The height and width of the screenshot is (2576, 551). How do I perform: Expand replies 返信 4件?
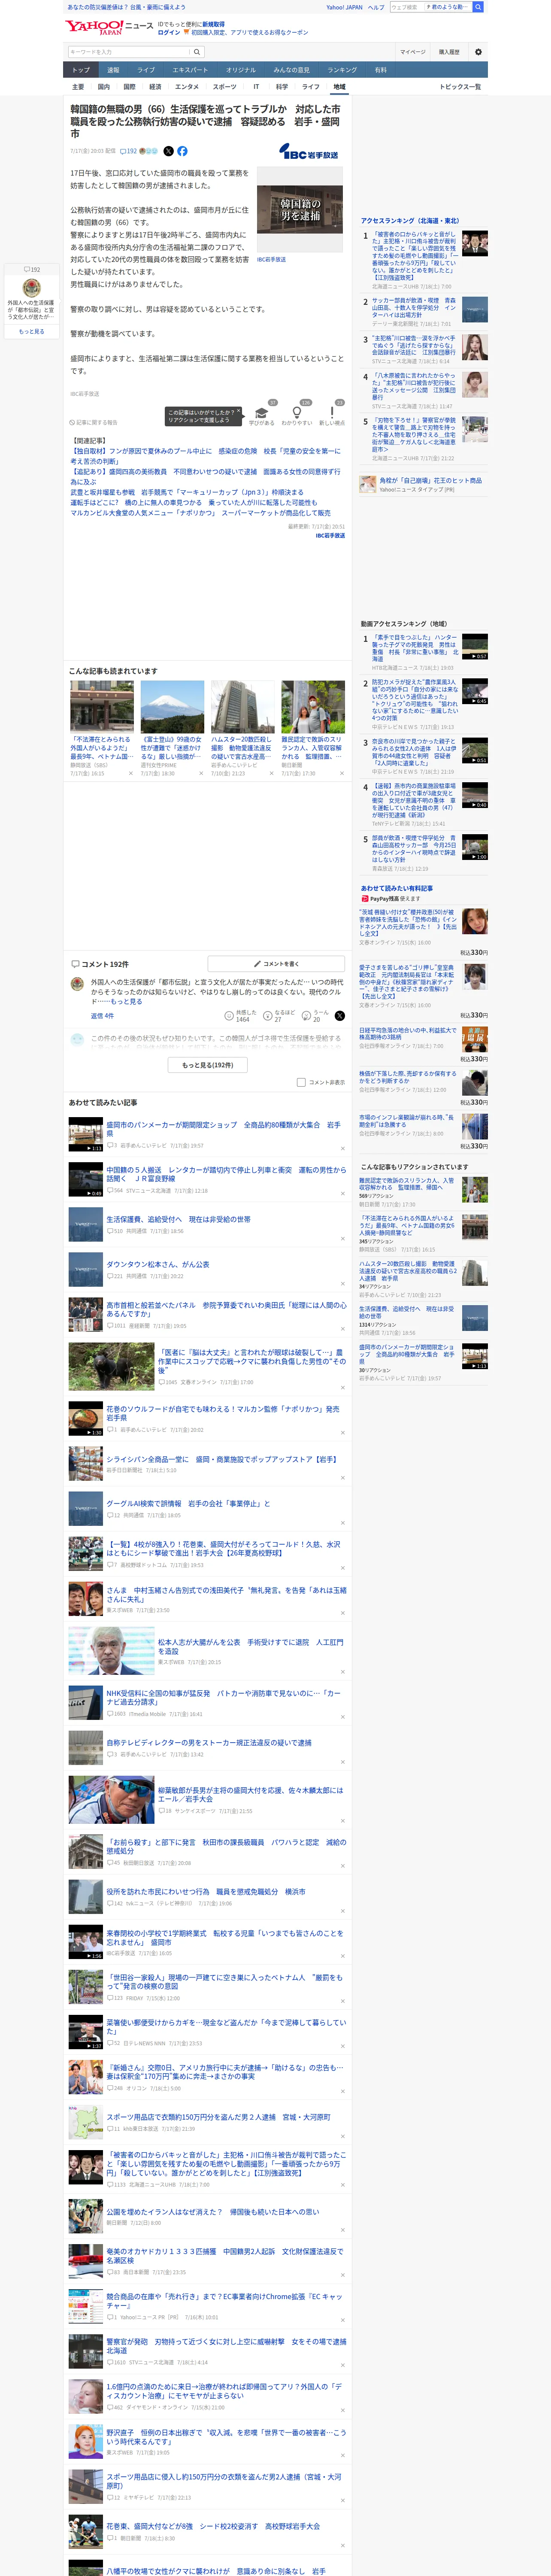[x=102, y=1015]
